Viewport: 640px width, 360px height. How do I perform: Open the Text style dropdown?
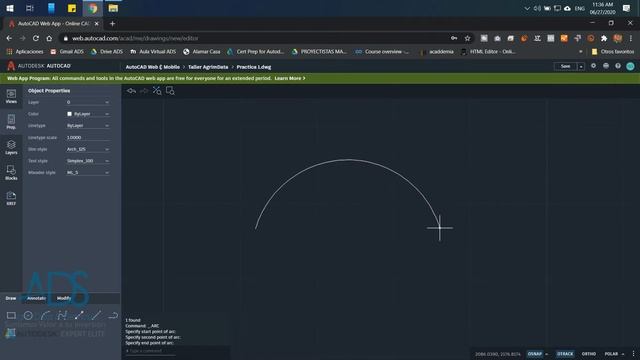pos(88,161)
